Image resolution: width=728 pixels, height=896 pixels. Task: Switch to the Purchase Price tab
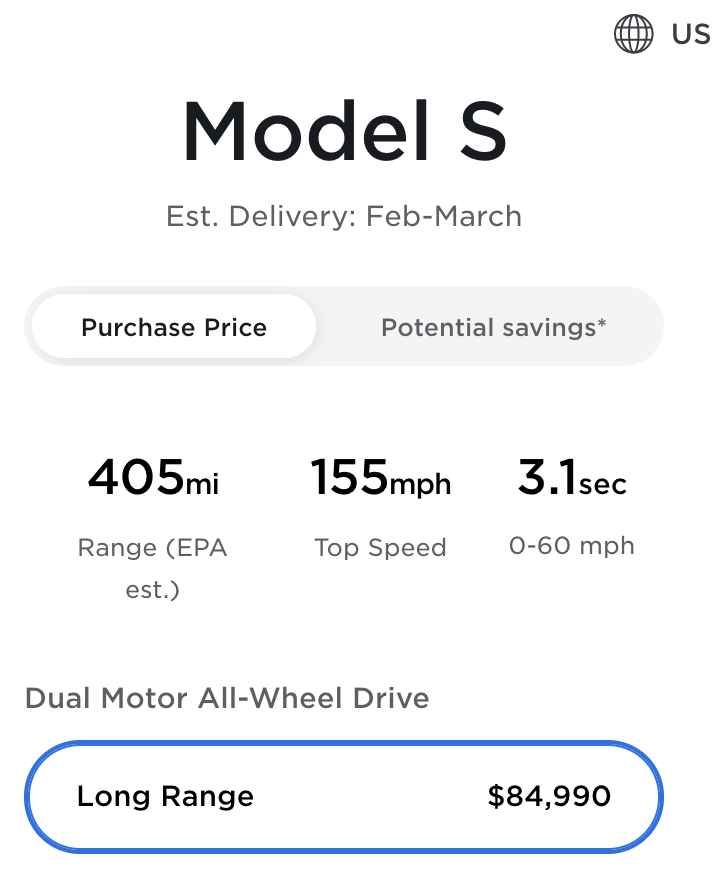click(174, 328)
